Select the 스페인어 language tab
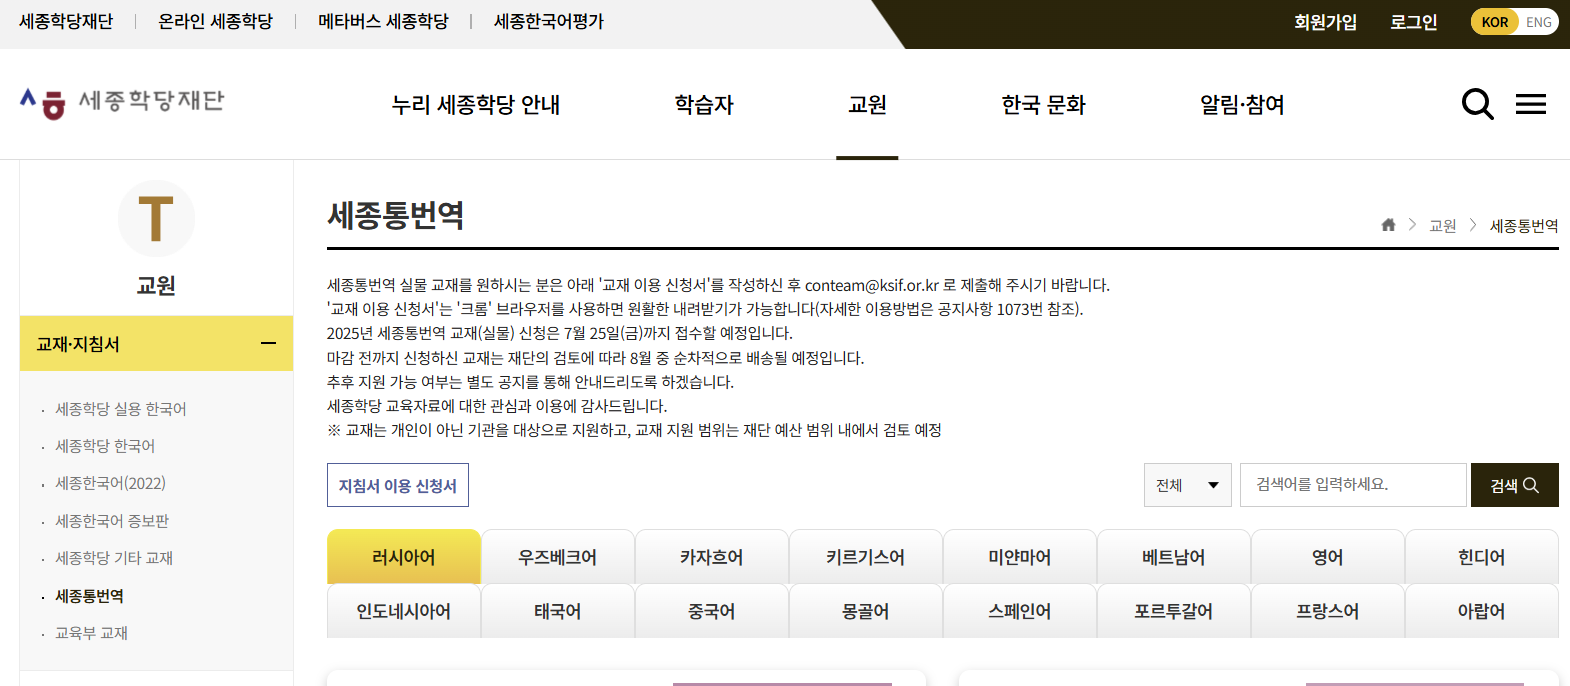1570x686 pixels. pyautogui.click(x=1020, y=611)
